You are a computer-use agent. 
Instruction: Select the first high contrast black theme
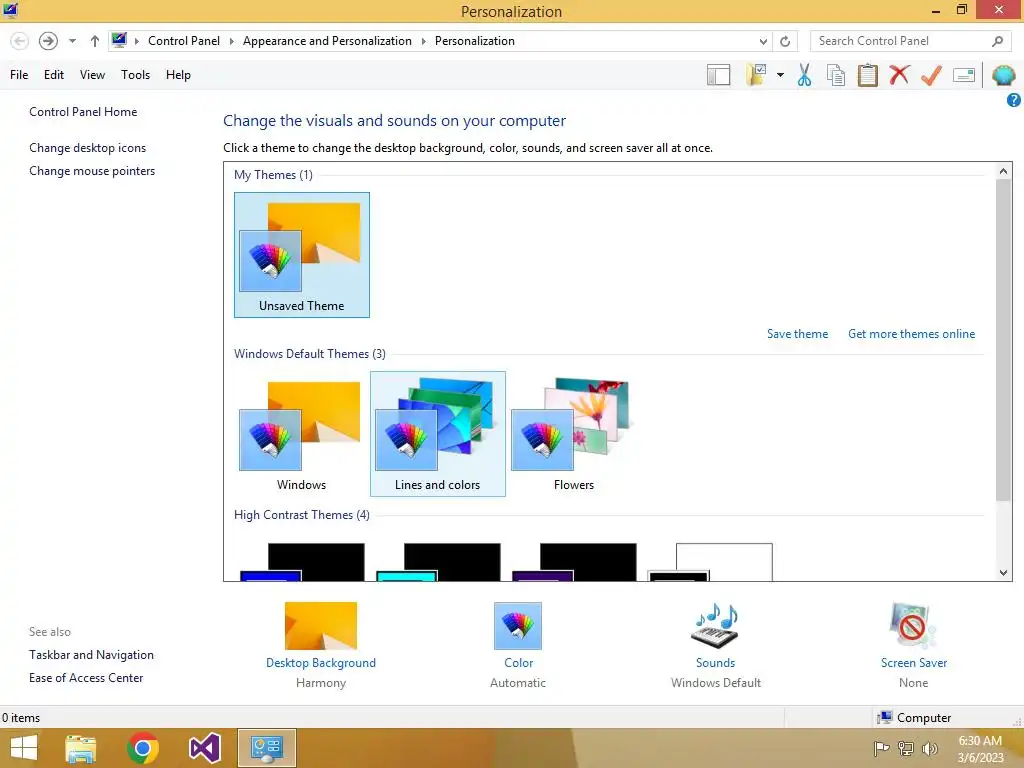tap(302, 562)
